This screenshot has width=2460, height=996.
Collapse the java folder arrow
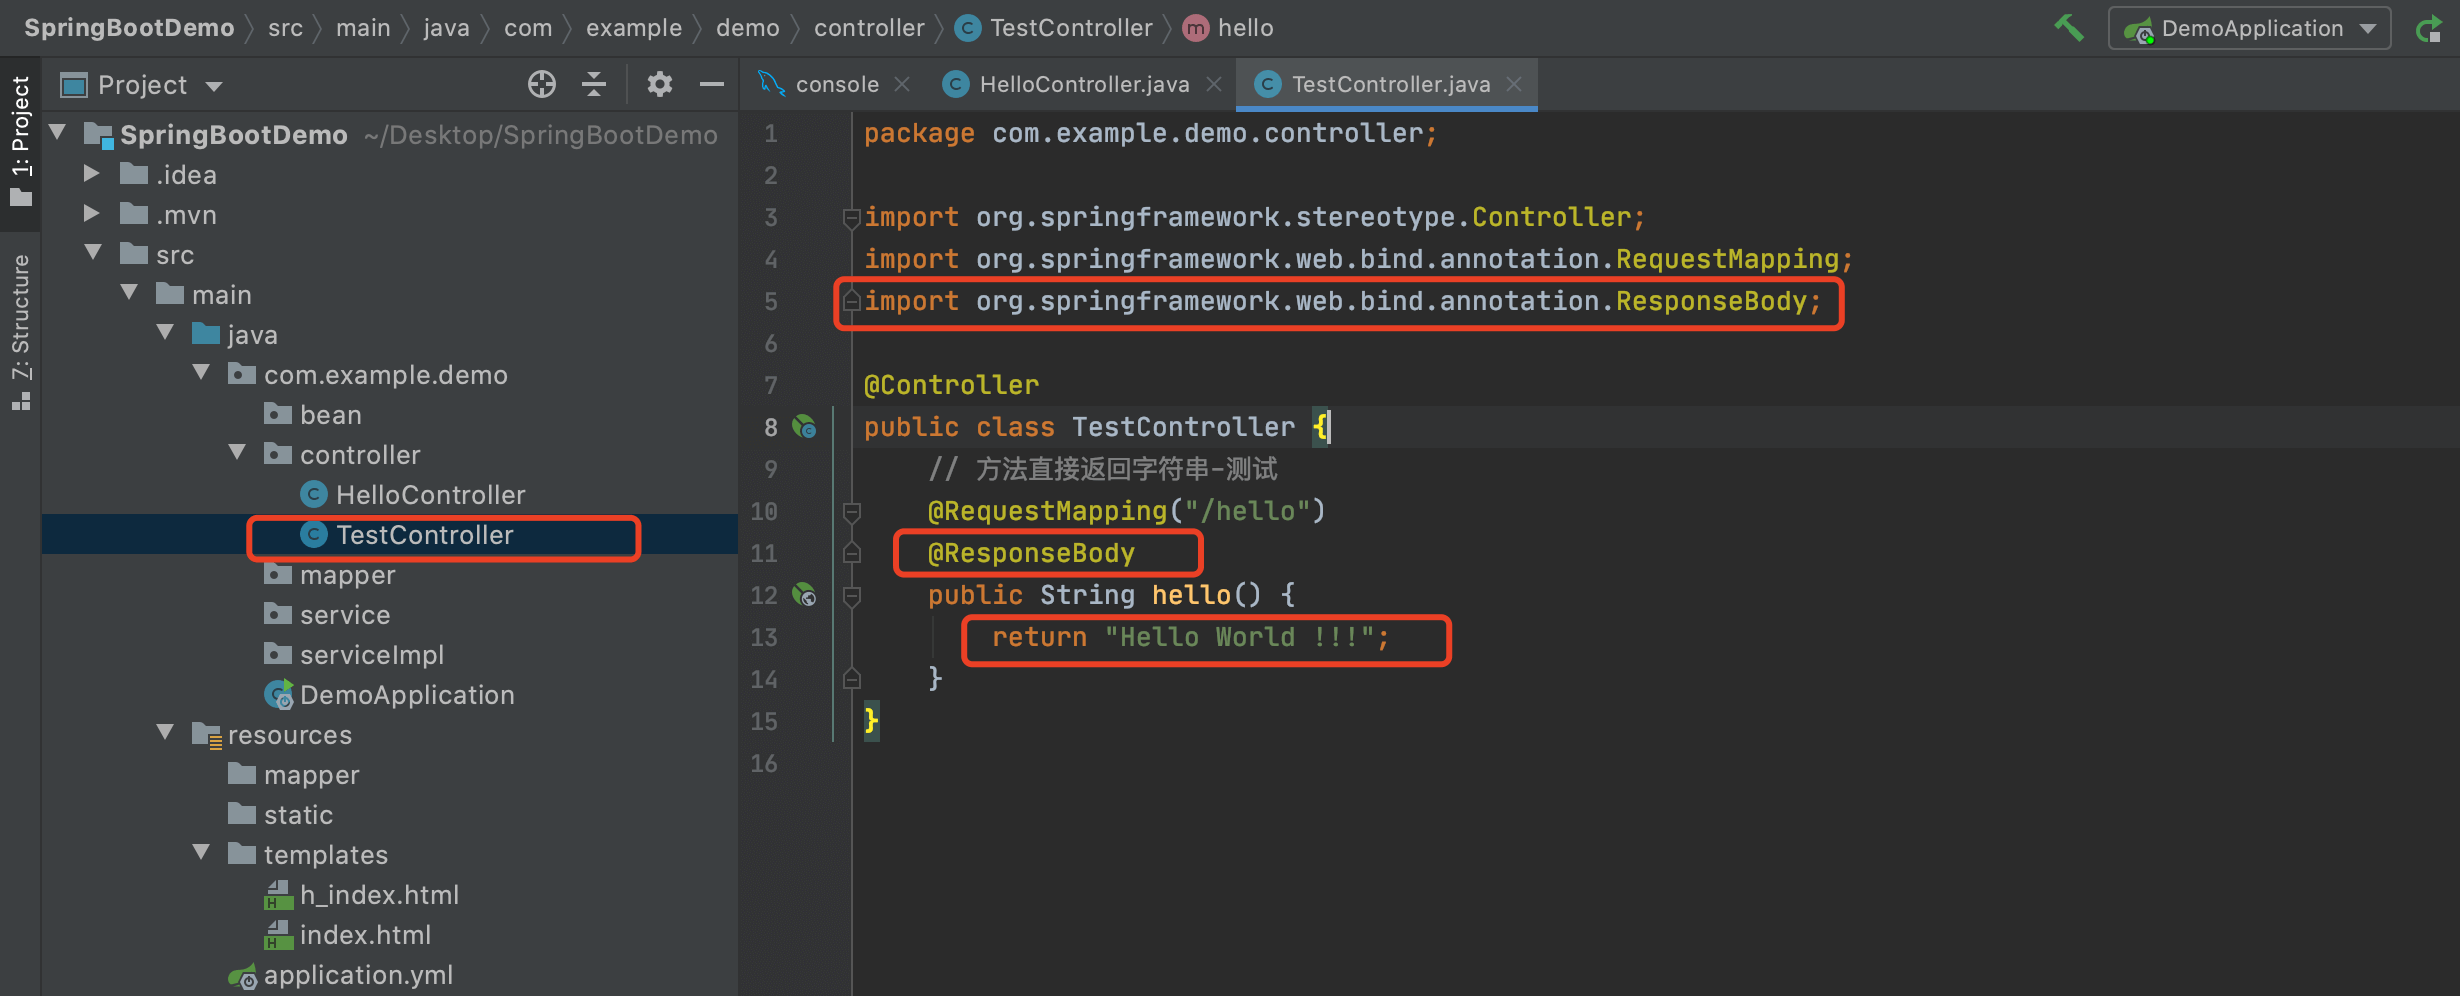[166, 334]
